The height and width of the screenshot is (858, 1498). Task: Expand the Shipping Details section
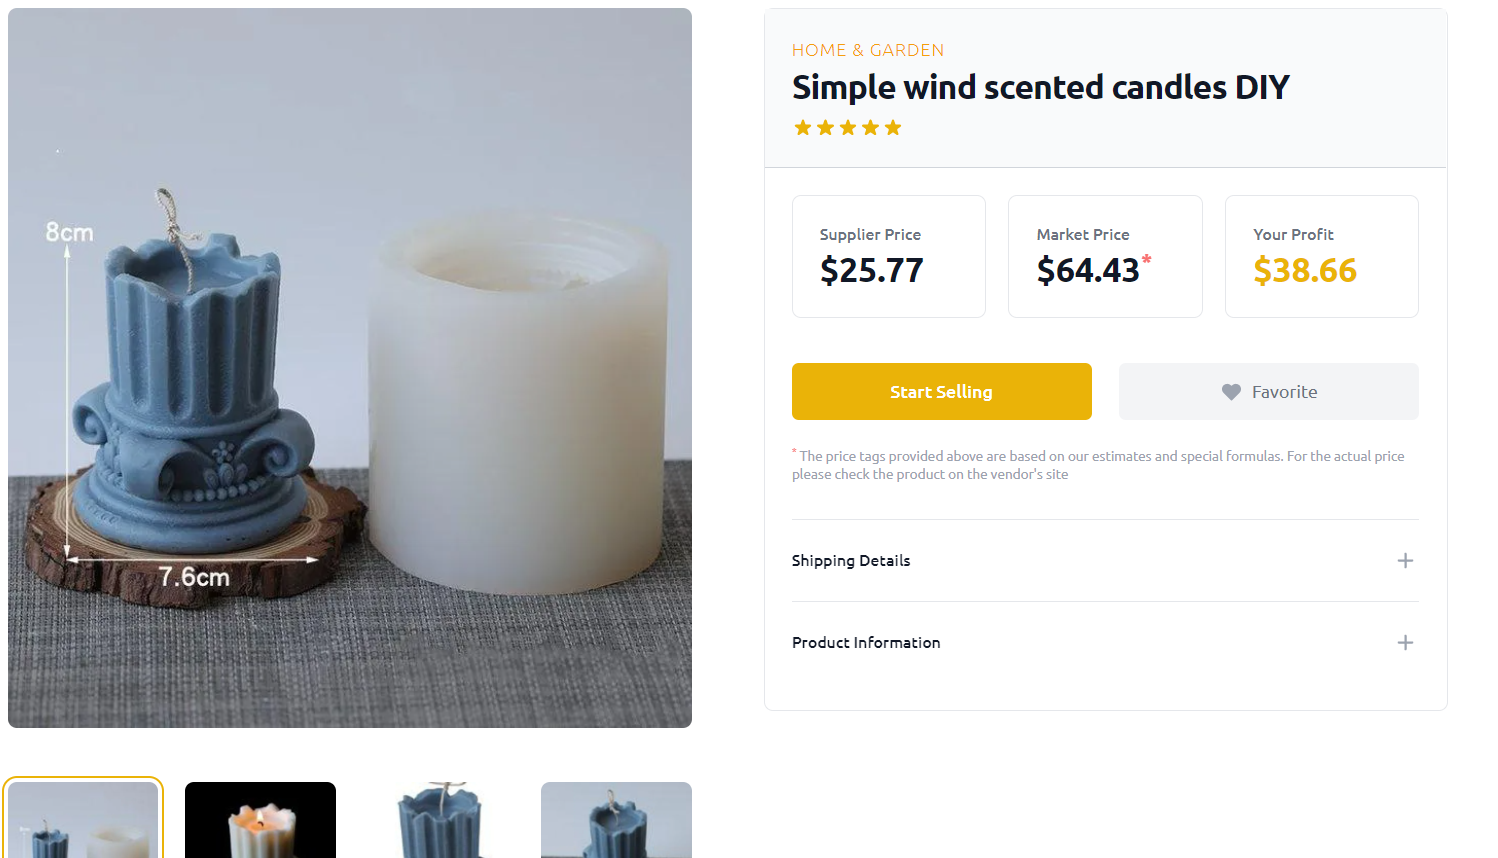tap(1105, 561)
